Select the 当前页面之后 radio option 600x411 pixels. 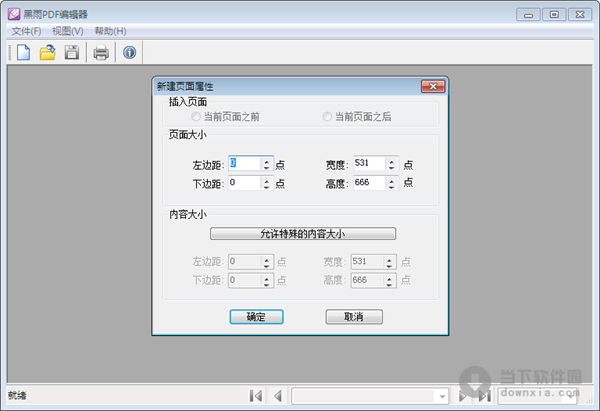[x=327, y=117]
